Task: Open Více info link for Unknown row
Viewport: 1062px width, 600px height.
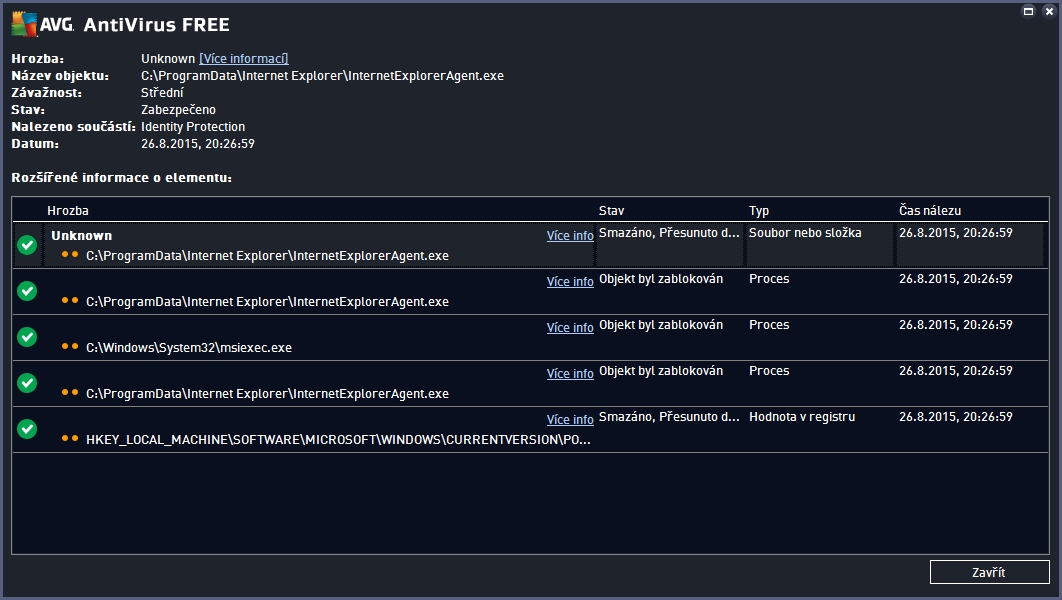Action: (570, 236)
